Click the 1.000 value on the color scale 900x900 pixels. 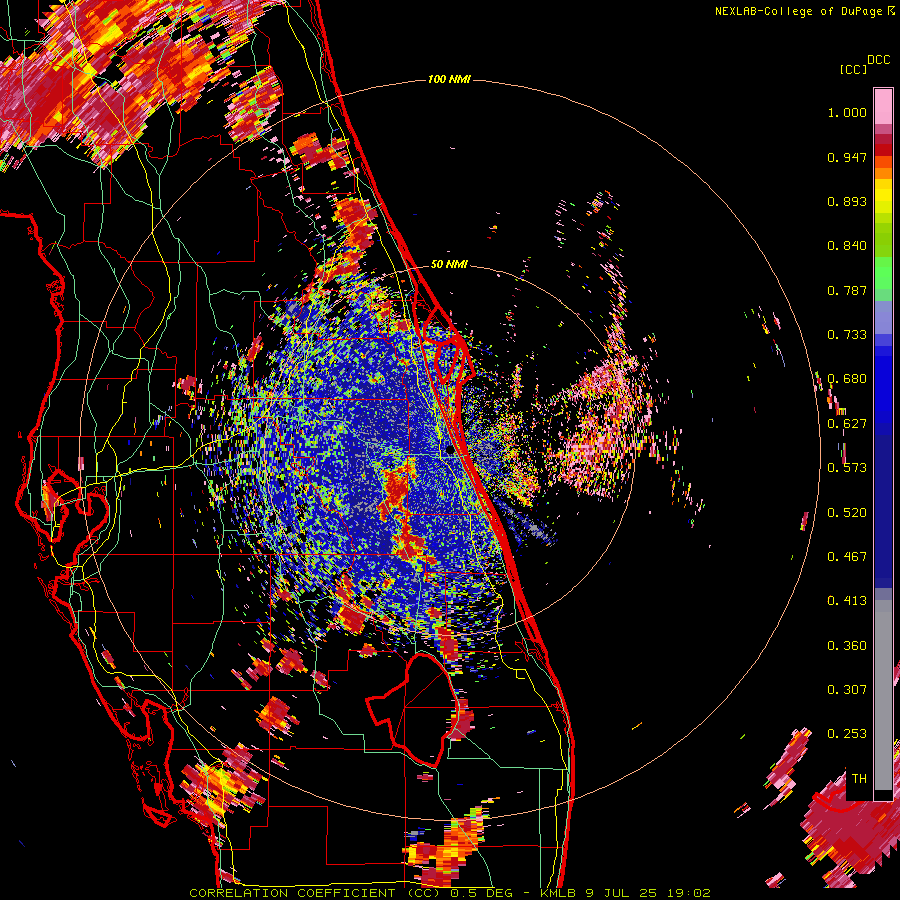click(x=847, y=112)
